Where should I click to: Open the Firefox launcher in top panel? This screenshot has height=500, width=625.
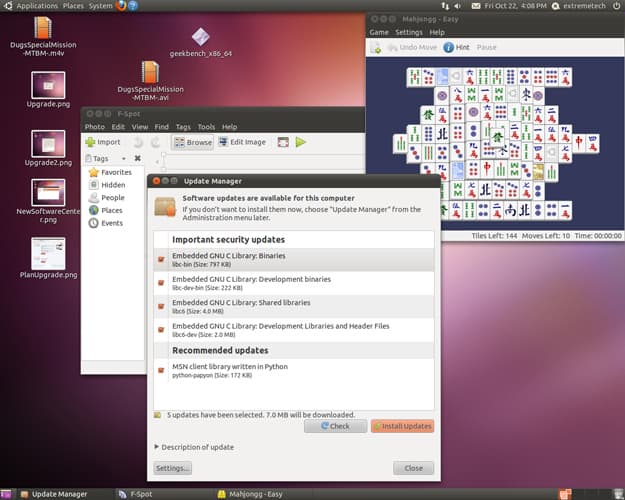click(x=121, y=6)
